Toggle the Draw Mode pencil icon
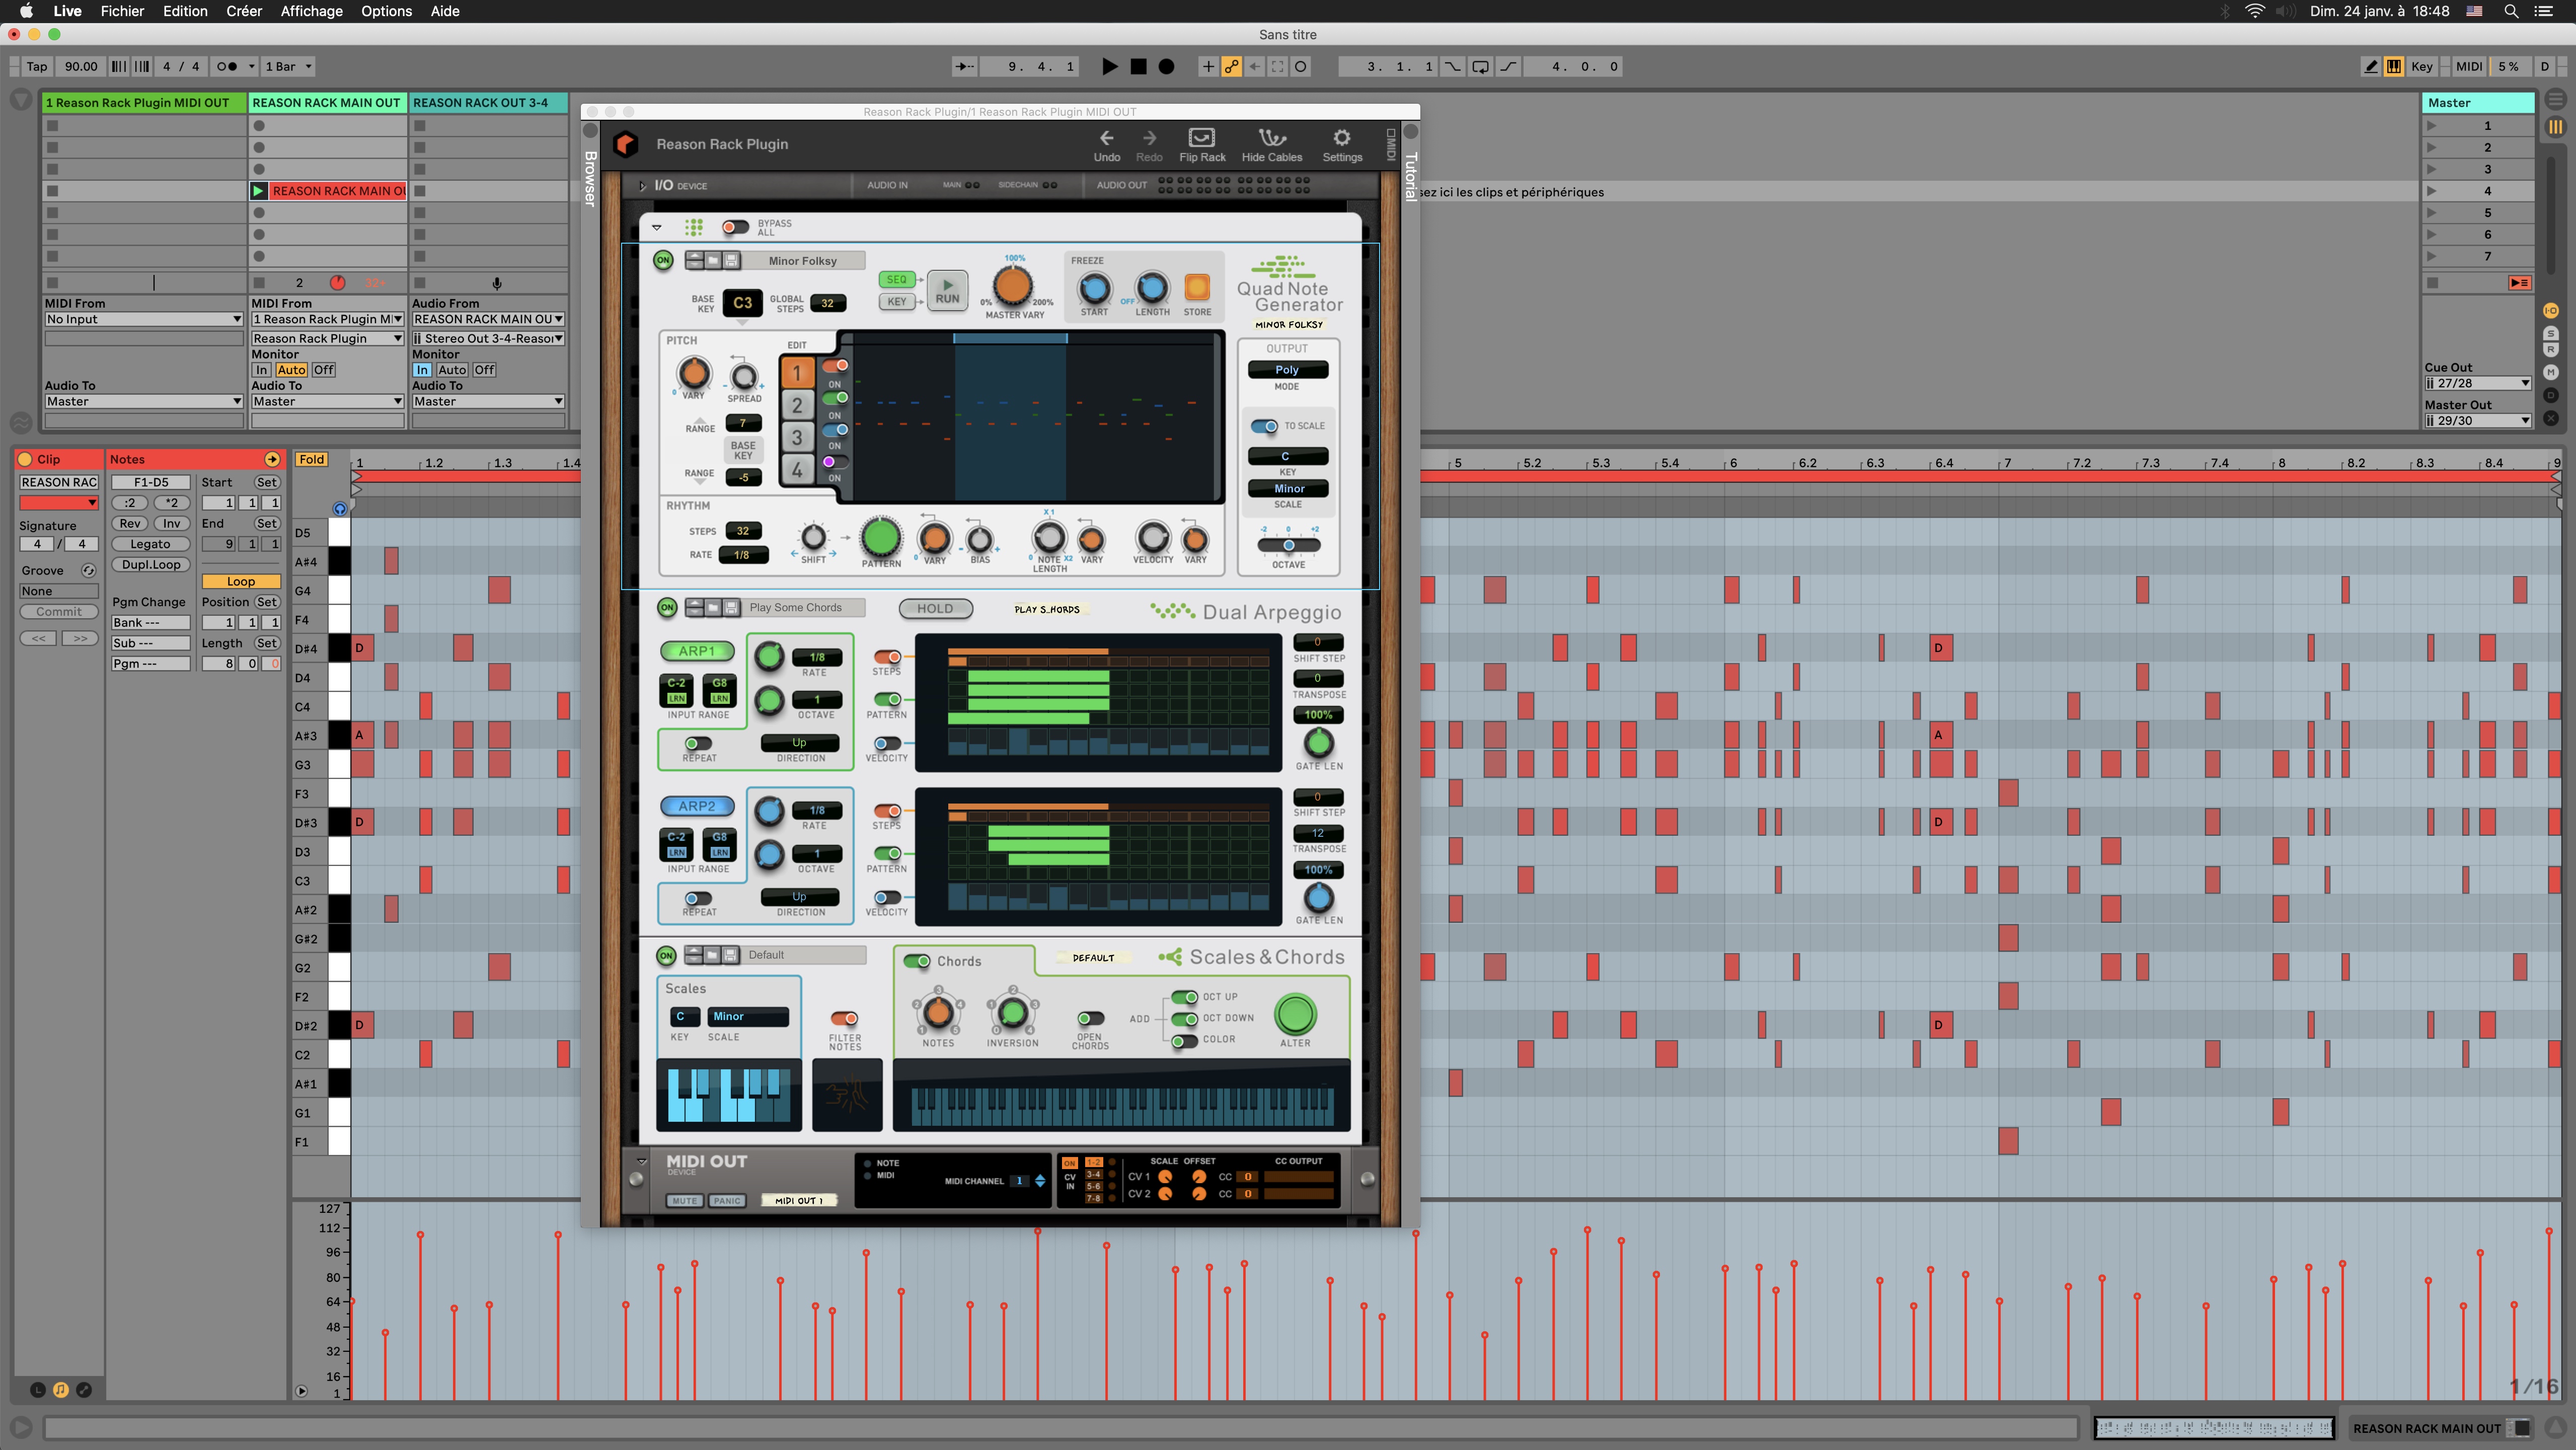The width and height of the screenshot is (2576, 1450). [x=2371, y=66]
